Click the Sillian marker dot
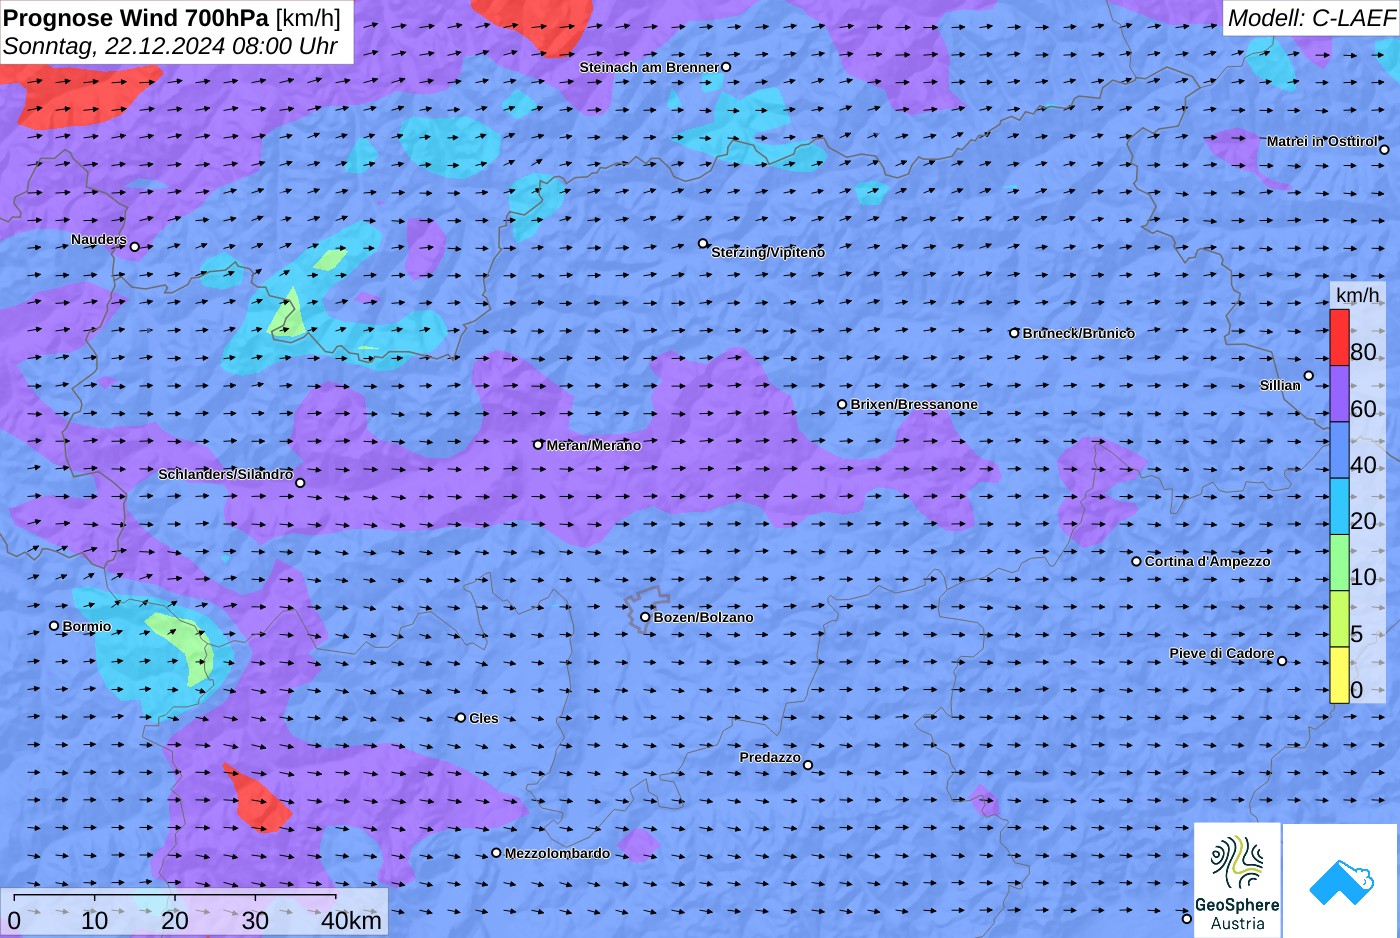Viewport: 1400px width, 938px height. pos(1308,376)
